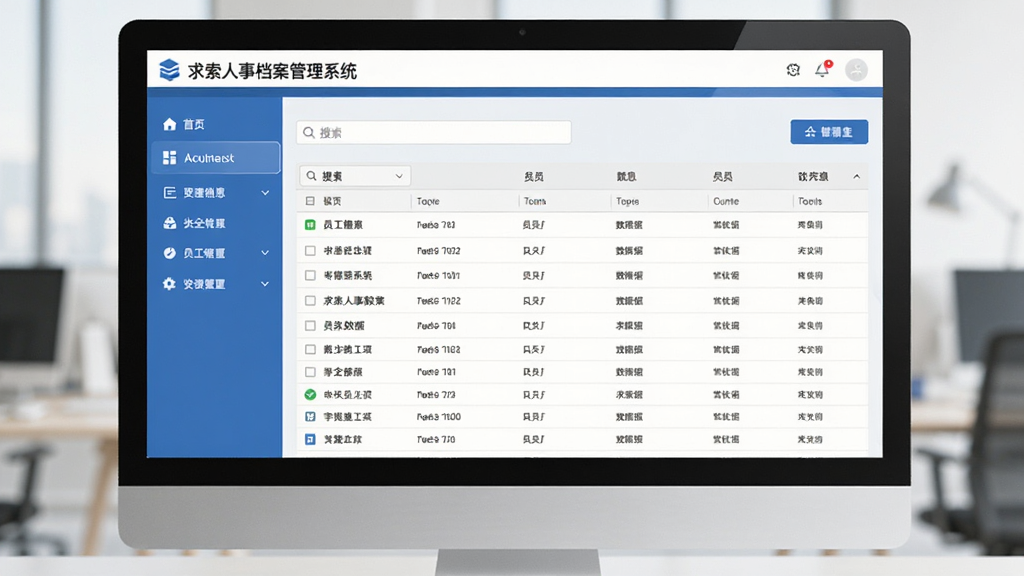Click the code cell ending in 7032

[x=439, y=251]
